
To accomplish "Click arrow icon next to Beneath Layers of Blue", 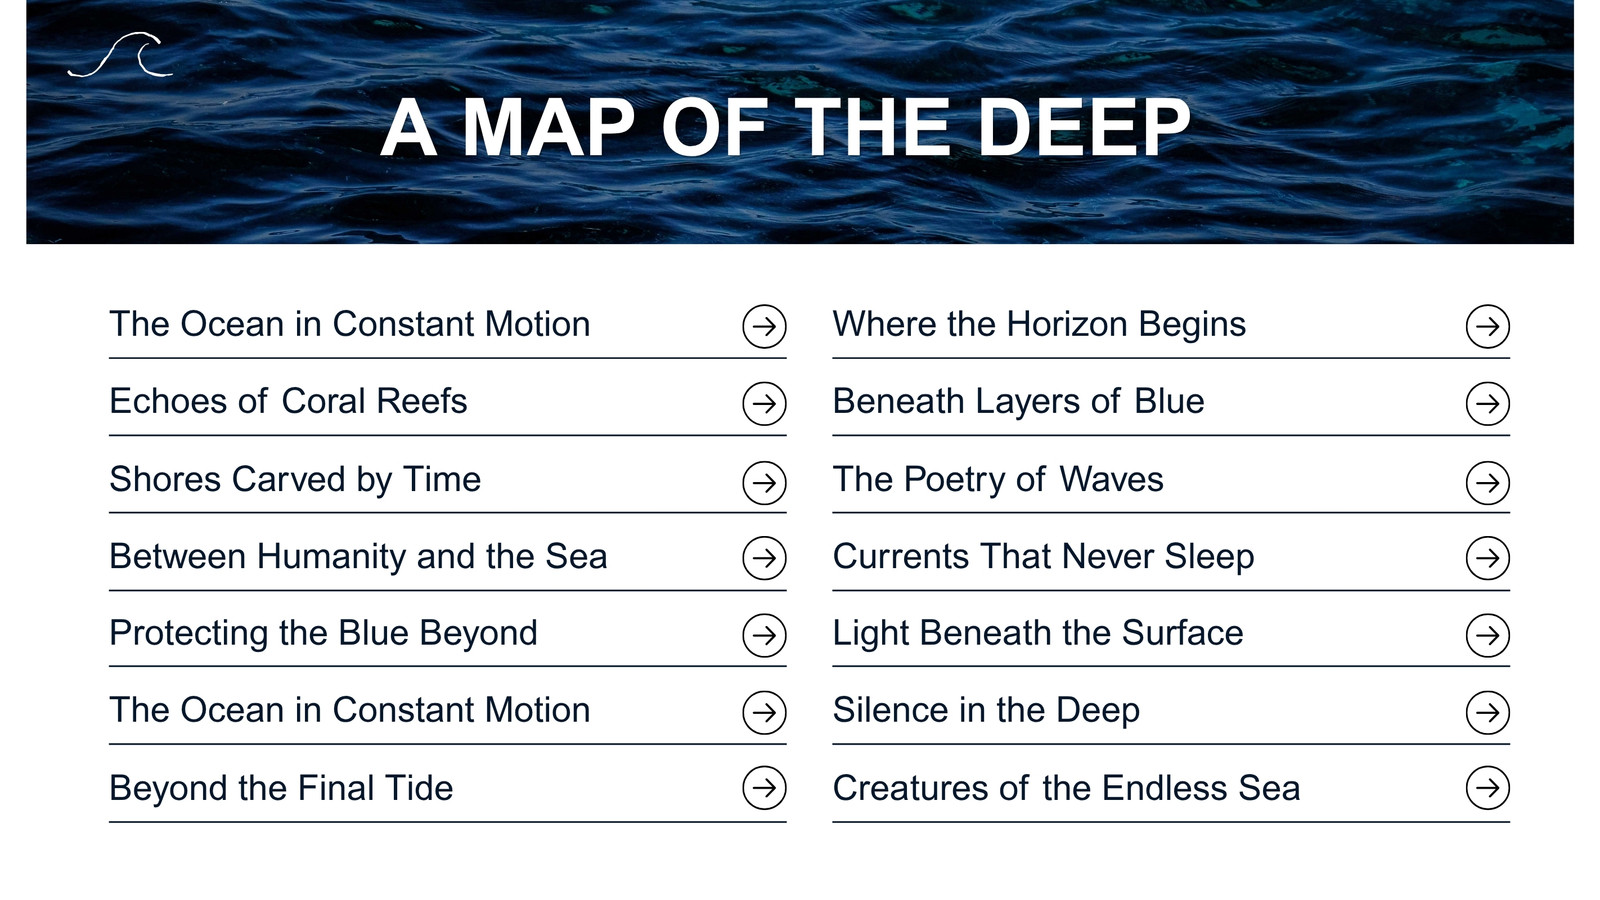I will [x=1488, y=404].
